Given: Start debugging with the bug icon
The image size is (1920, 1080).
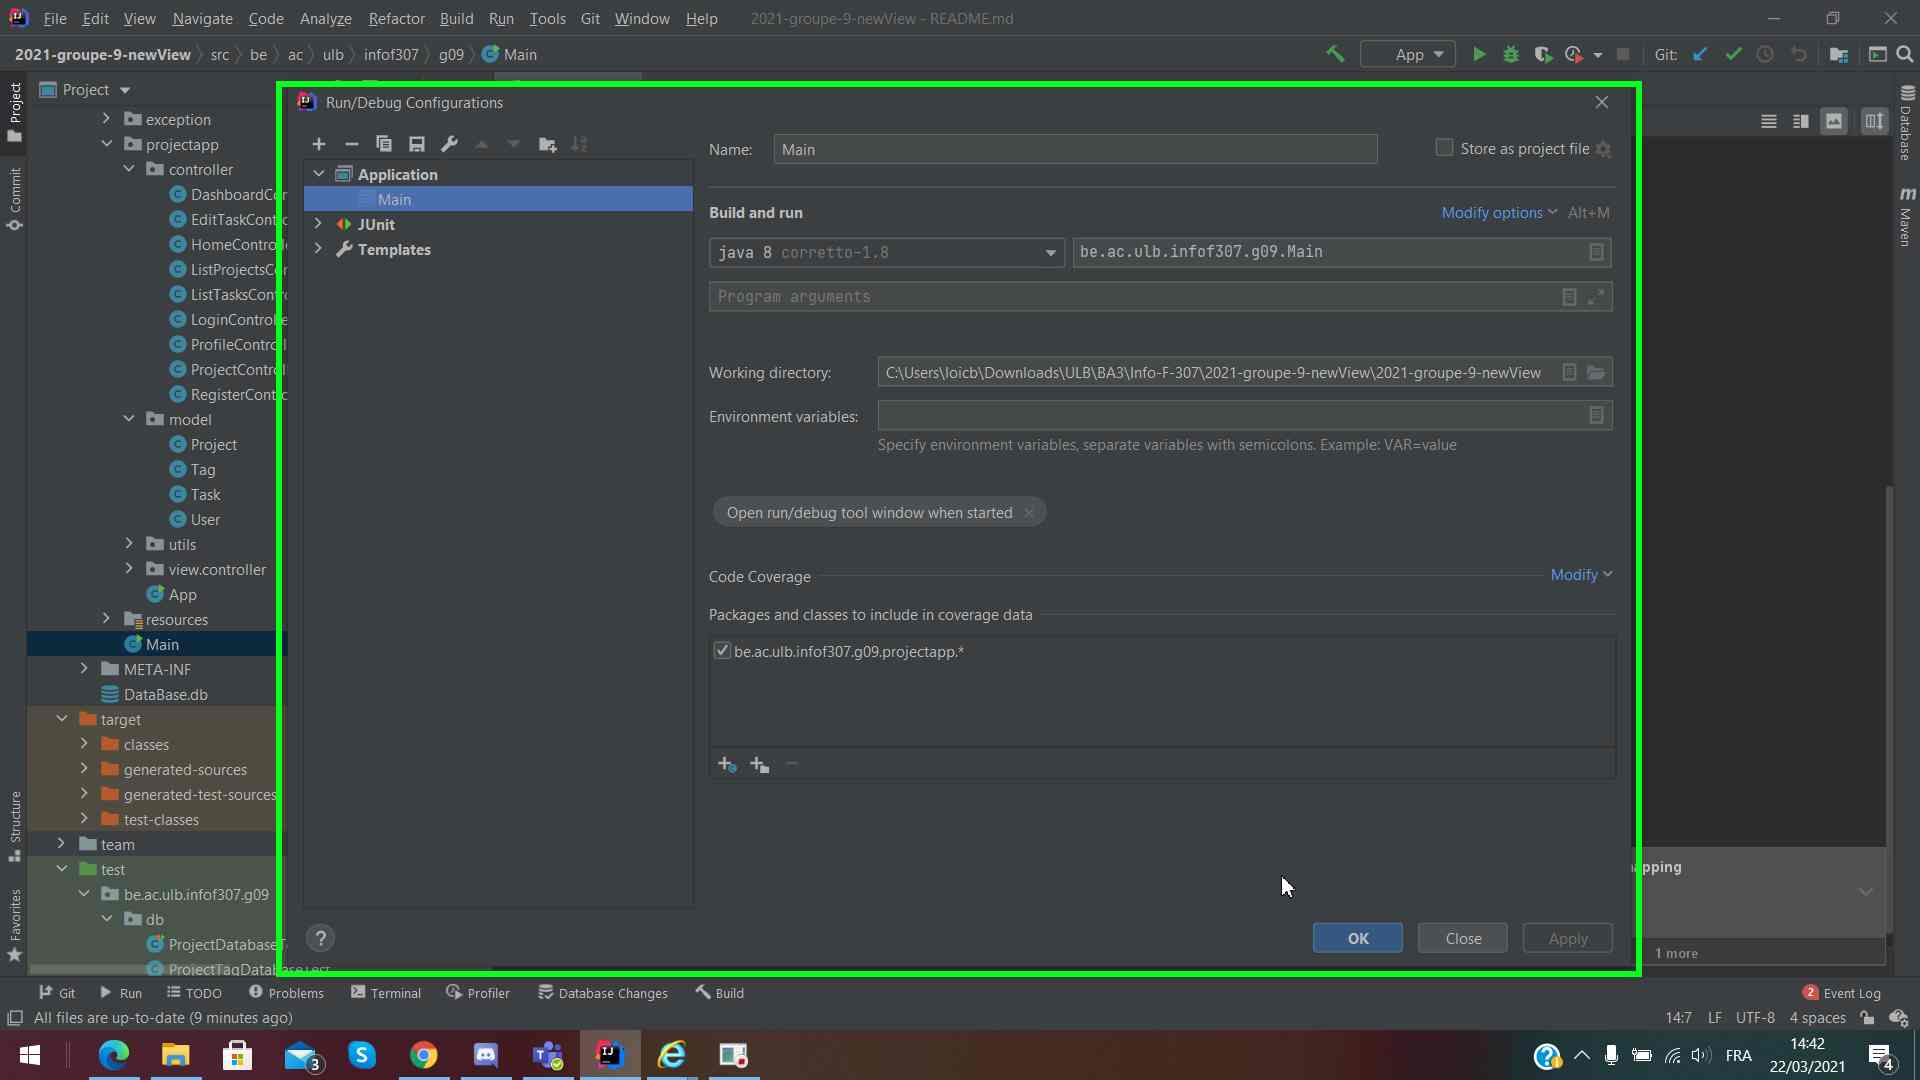Looking at the screenshot, I should pyautogui.click(x=1511, y=54).
